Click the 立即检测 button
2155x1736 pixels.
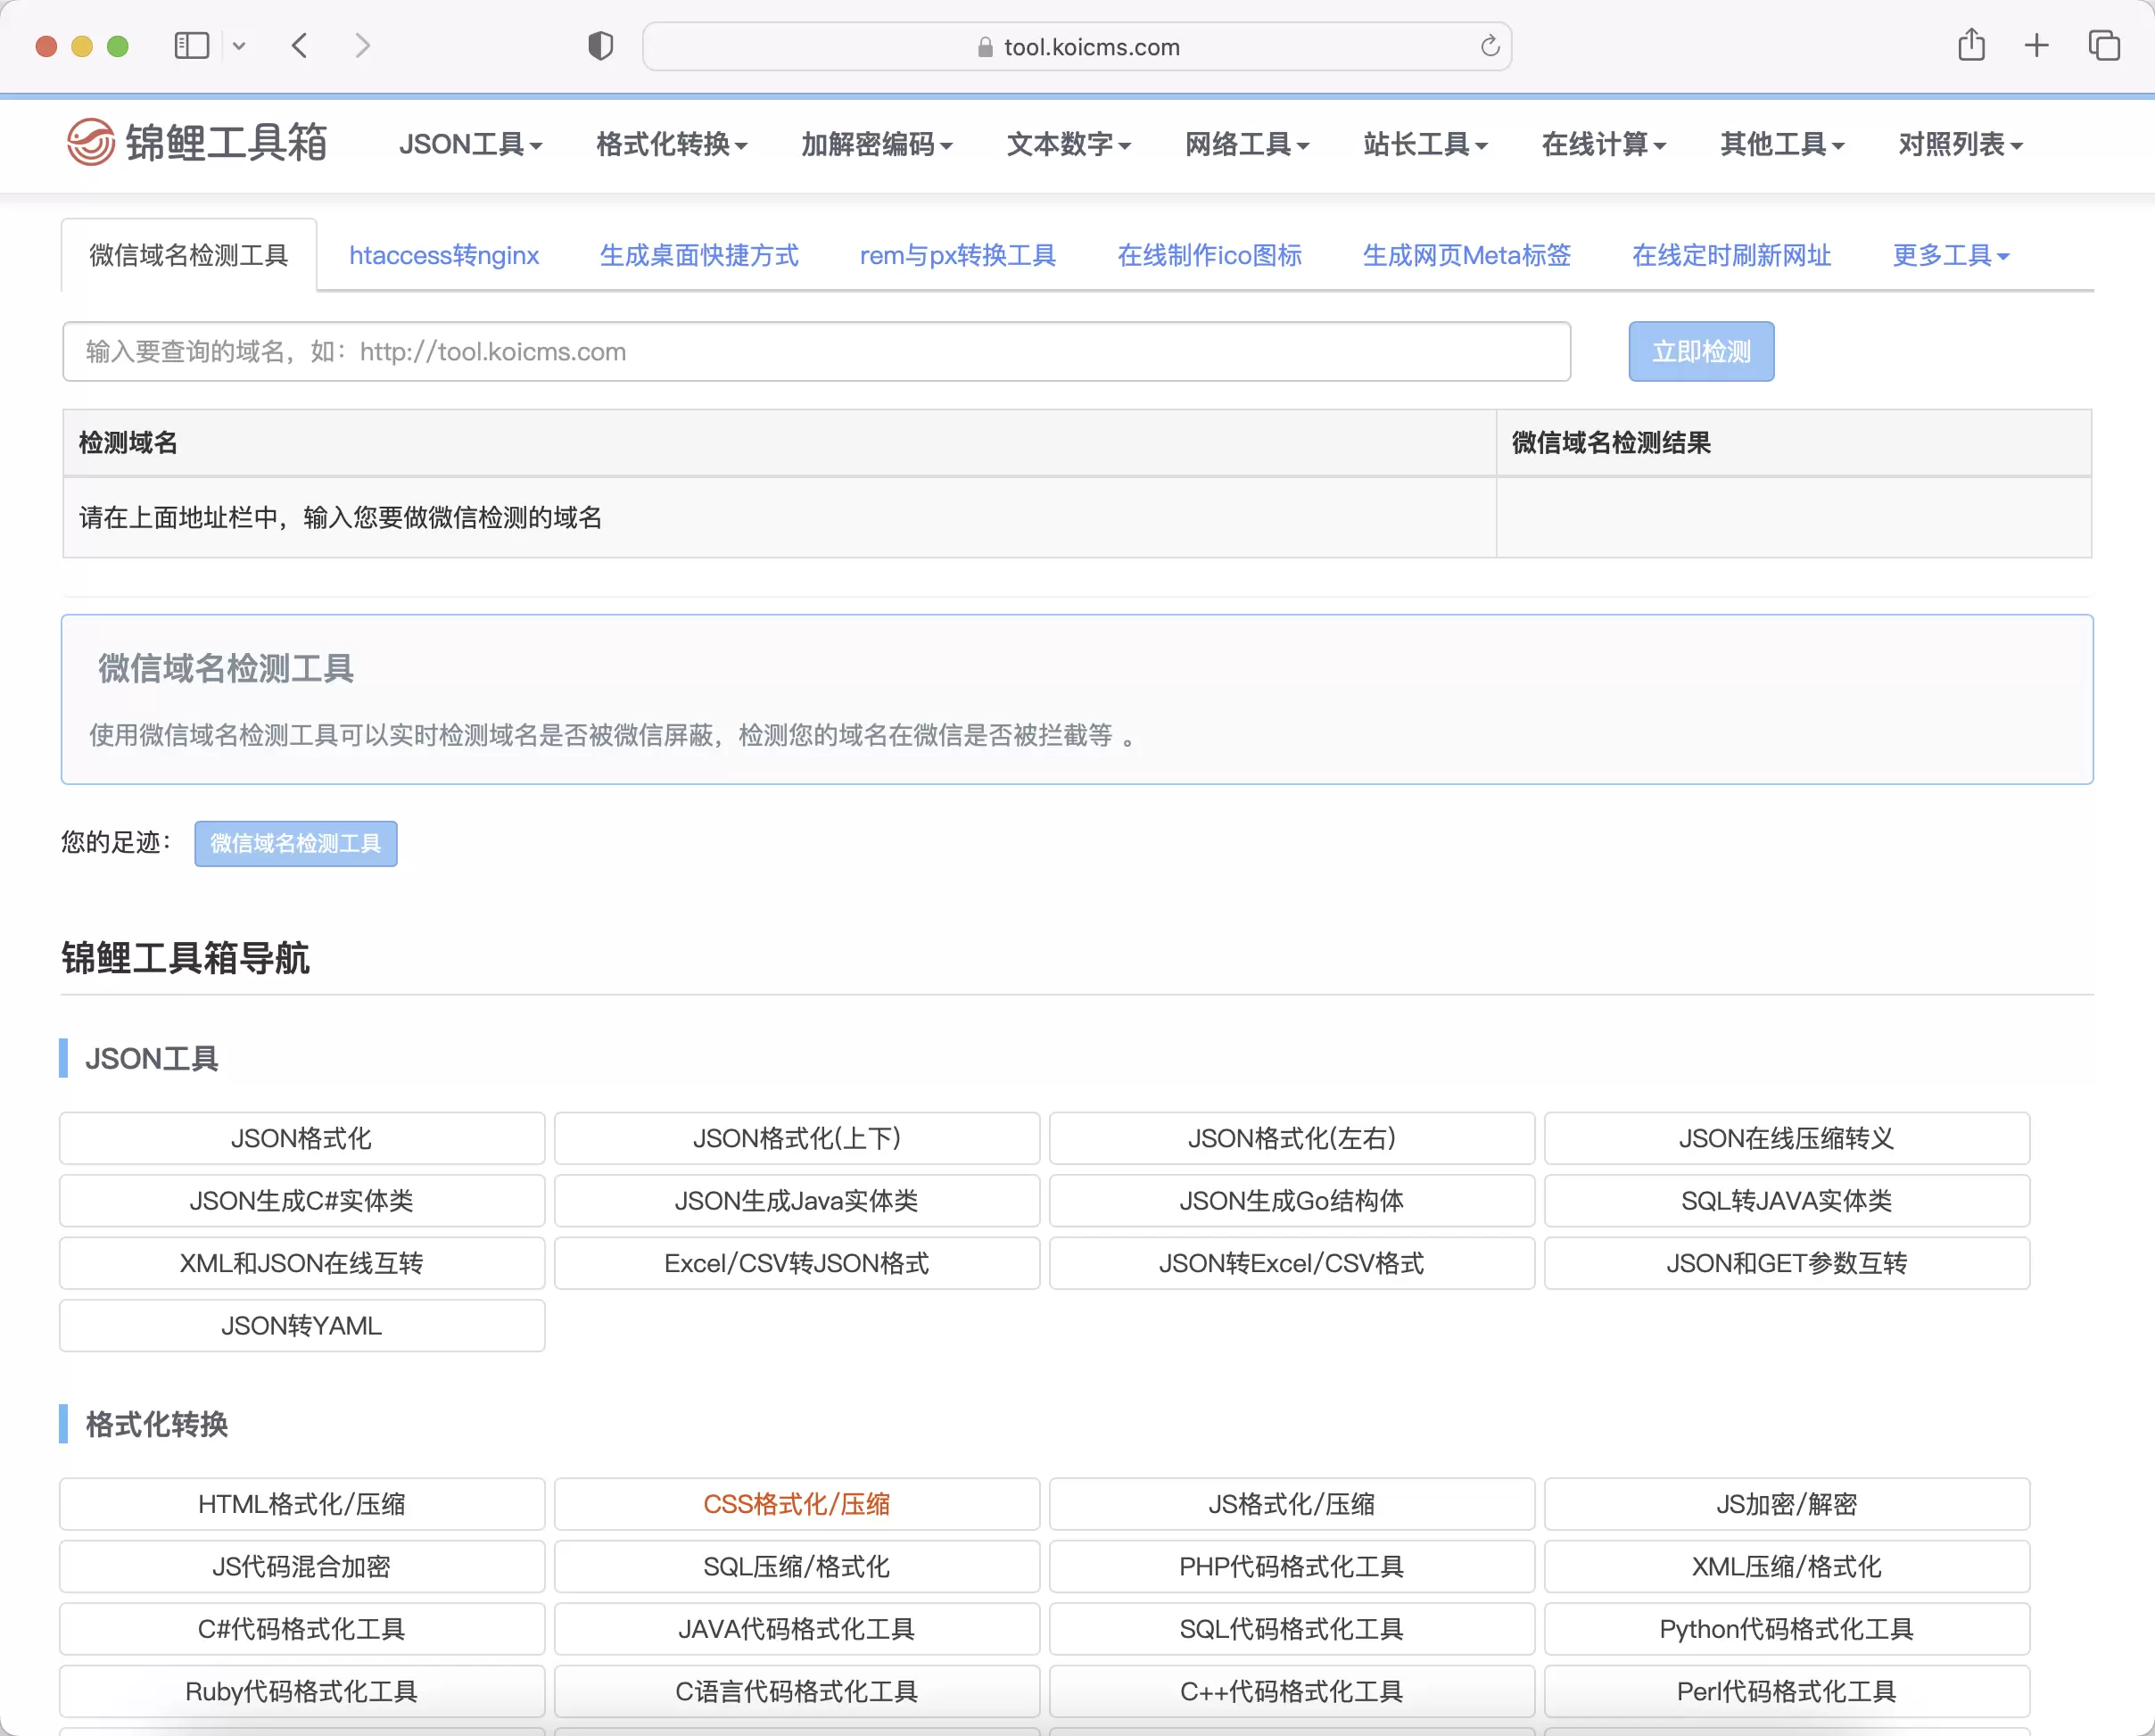click(1701, 351)
